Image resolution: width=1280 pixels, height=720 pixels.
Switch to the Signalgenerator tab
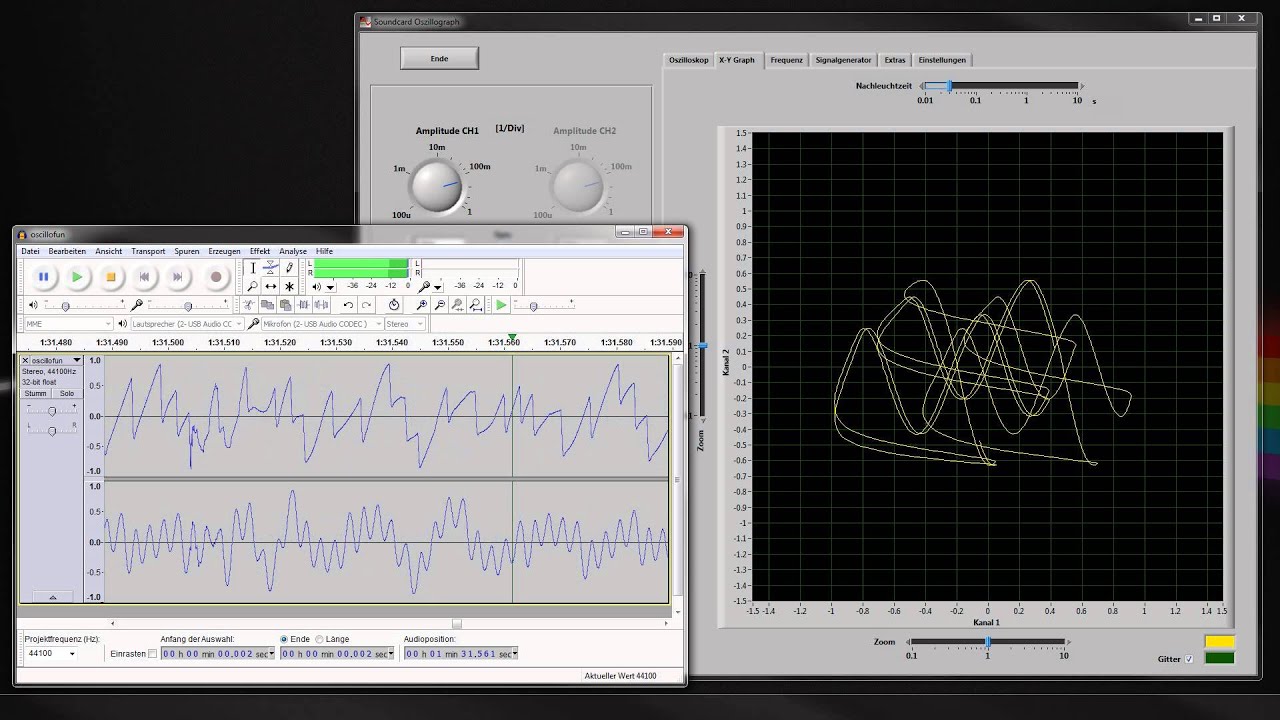843,60
